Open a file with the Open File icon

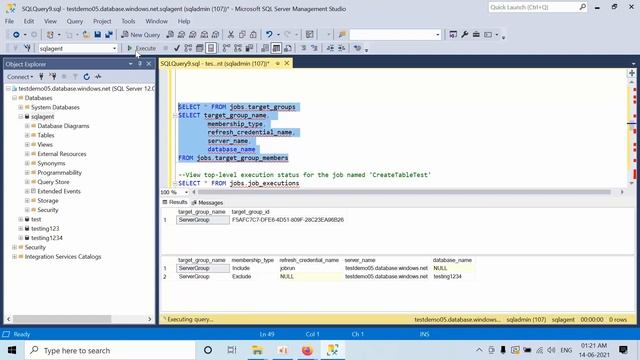(86, 35)
